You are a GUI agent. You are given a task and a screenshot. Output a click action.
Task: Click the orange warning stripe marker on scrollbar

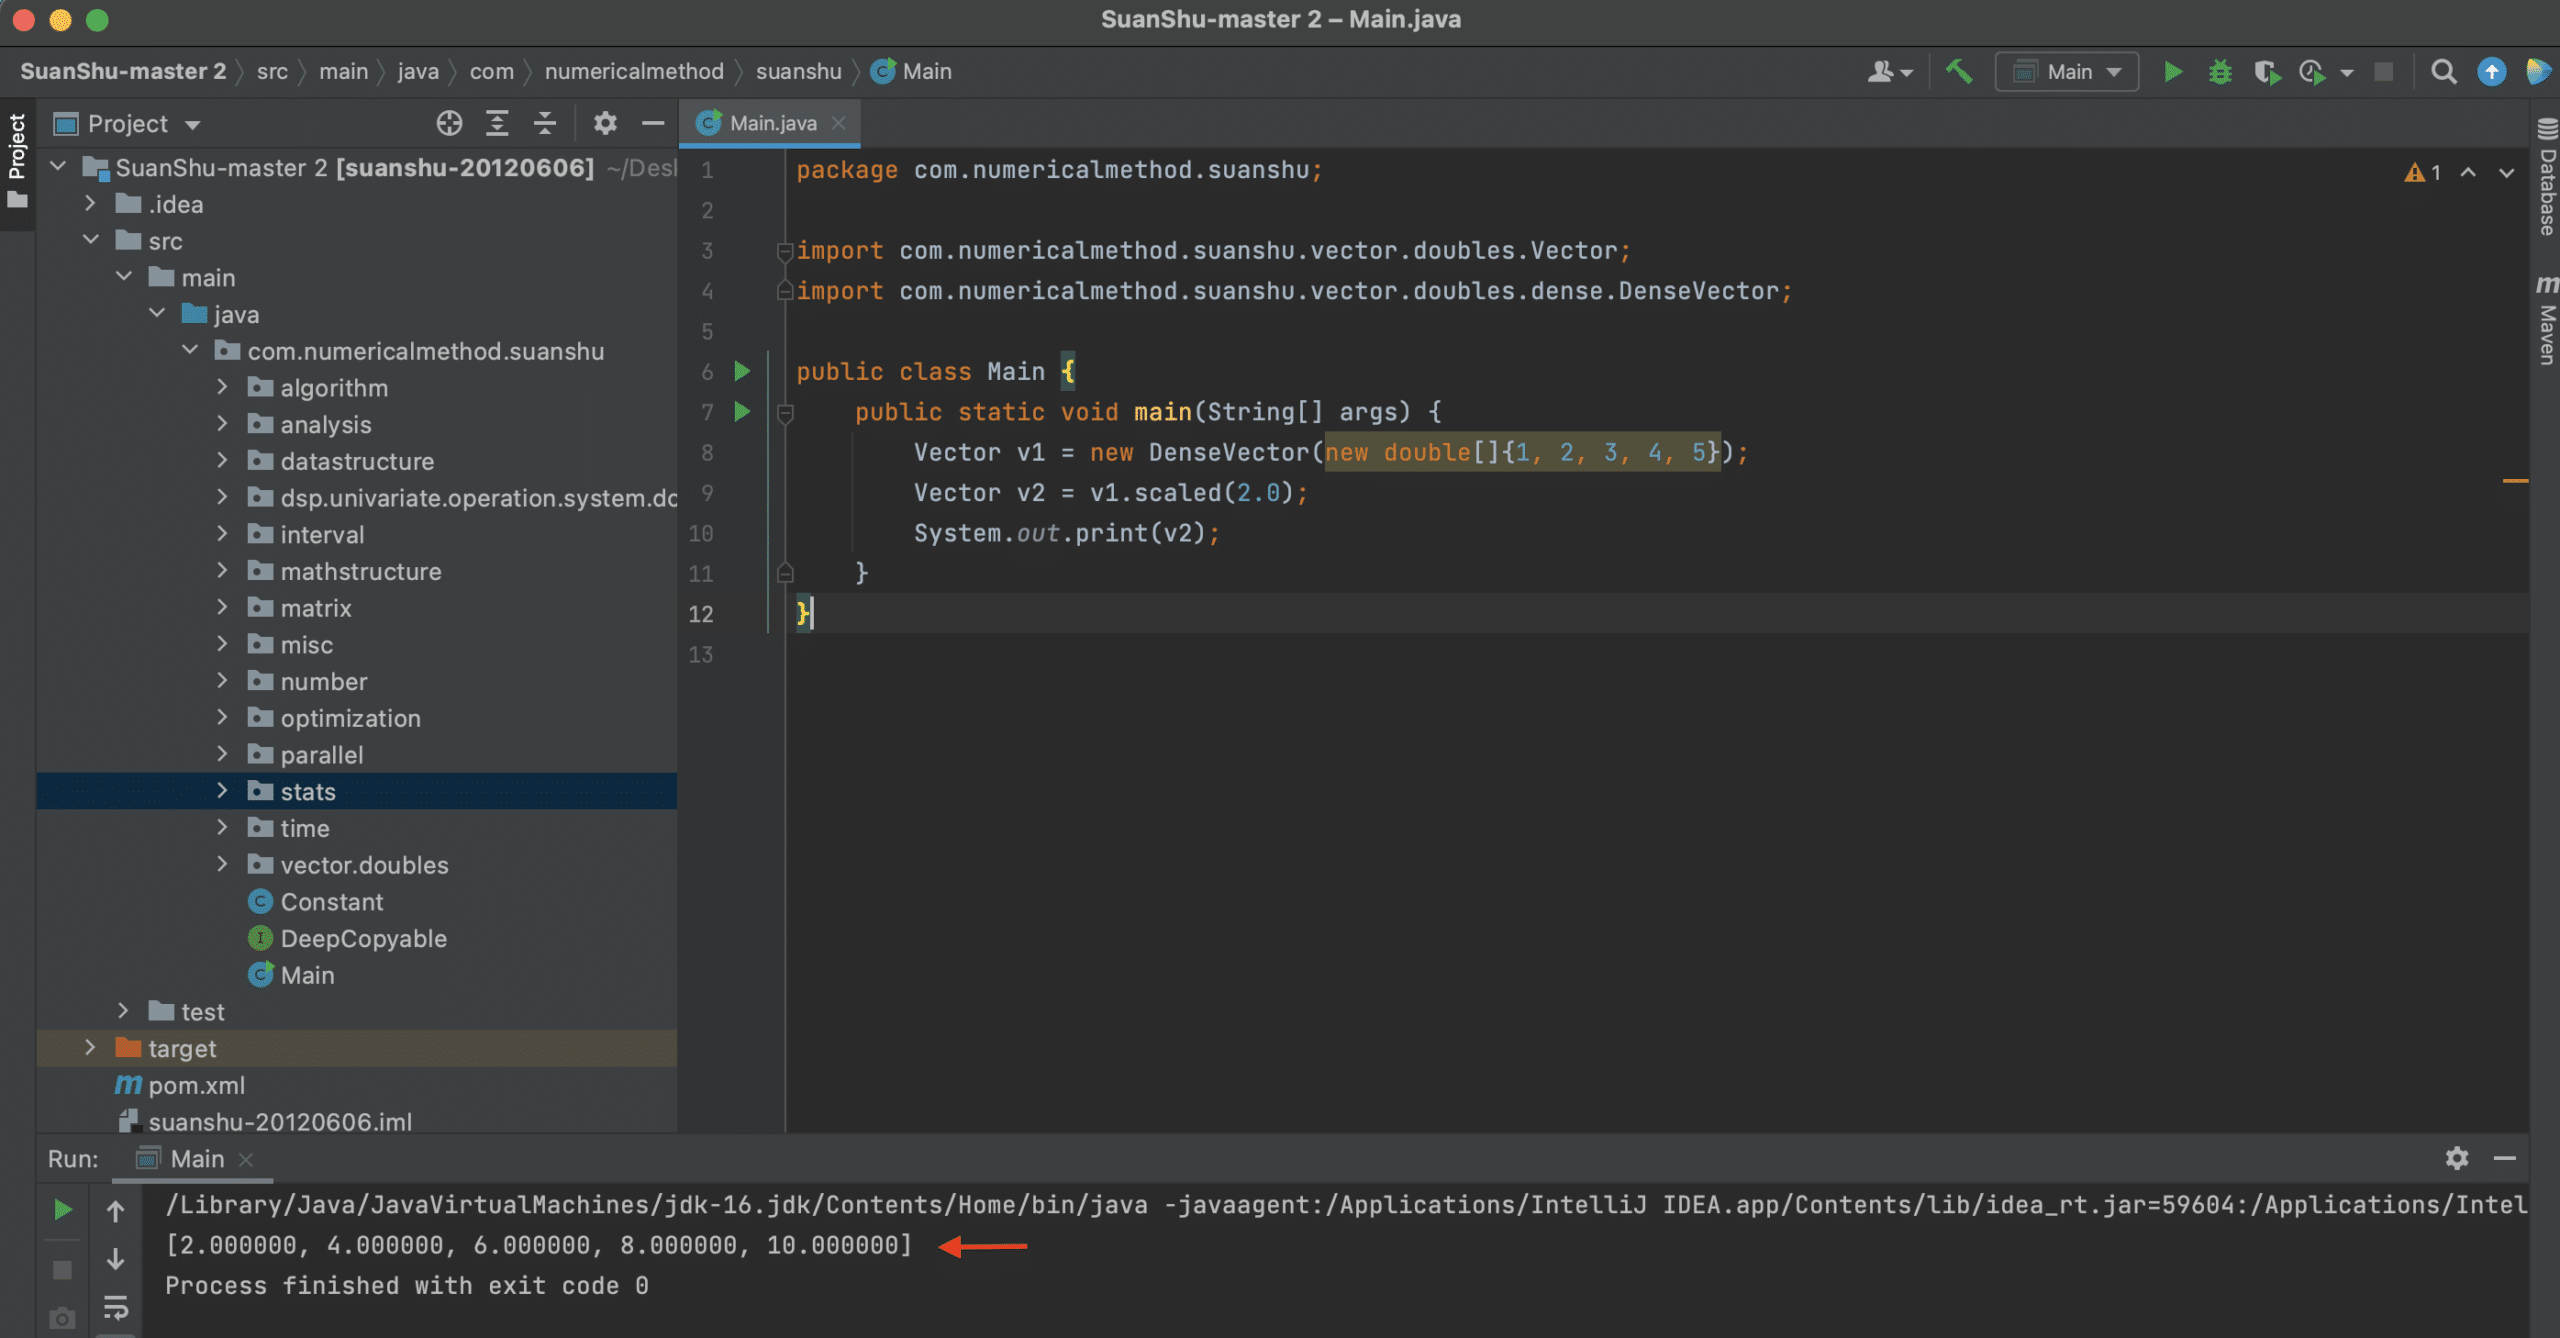[x=2515, y=481]
